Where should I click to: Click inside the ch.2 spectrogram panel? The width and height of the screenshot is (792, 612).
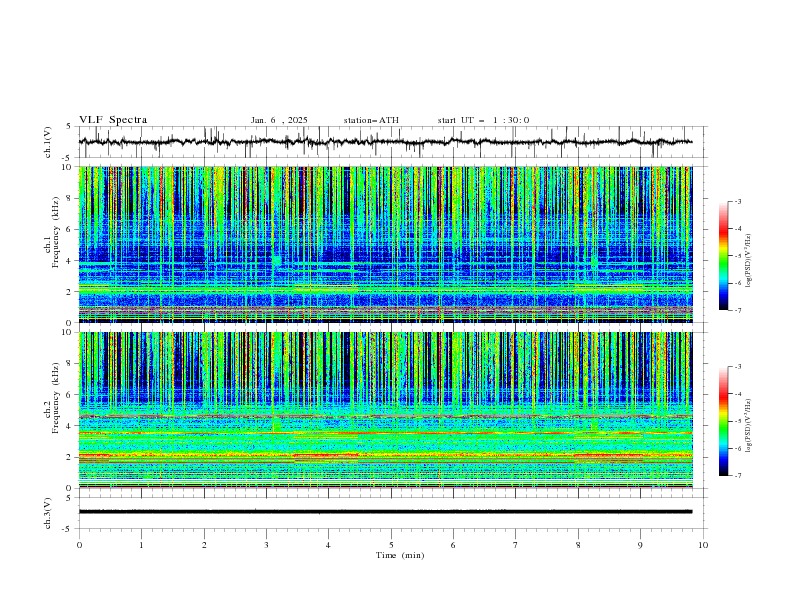point(385,410)
